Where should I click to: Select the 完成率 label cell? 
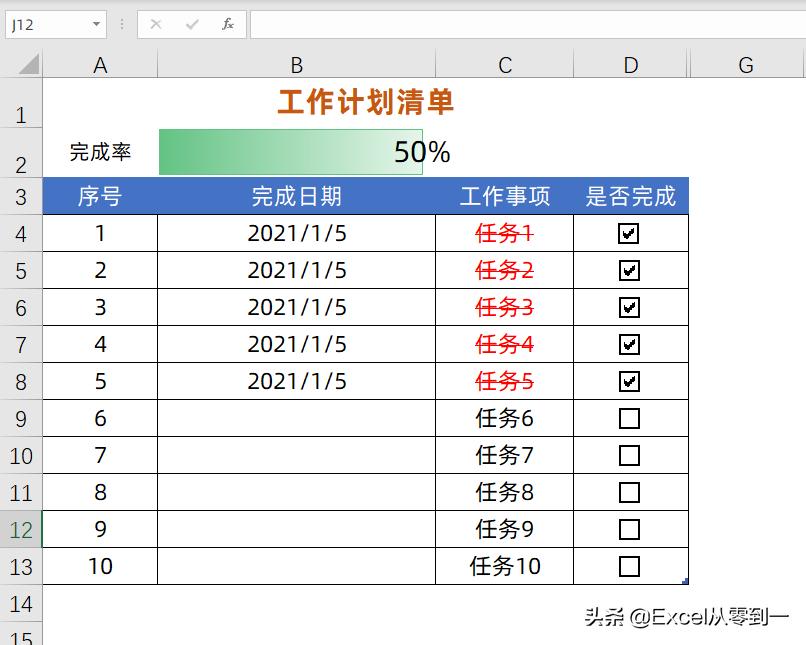[x=100, y=152]
